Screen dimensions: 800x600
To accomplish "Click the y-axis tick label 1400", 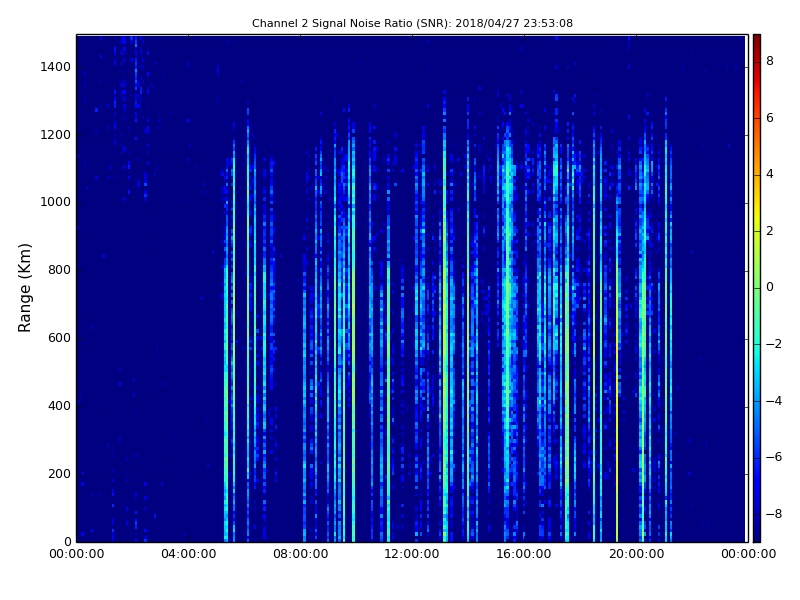I will [56, 67].
